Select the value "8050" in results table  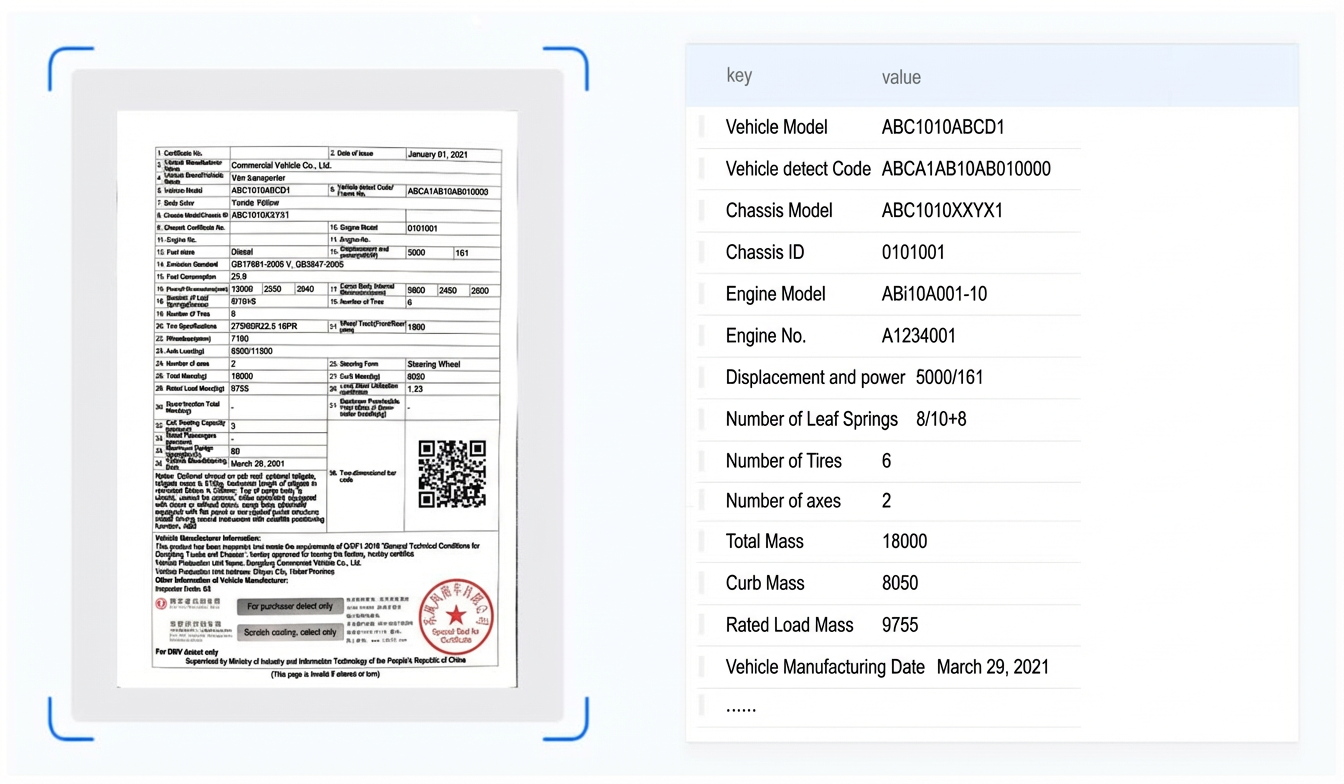900,583
